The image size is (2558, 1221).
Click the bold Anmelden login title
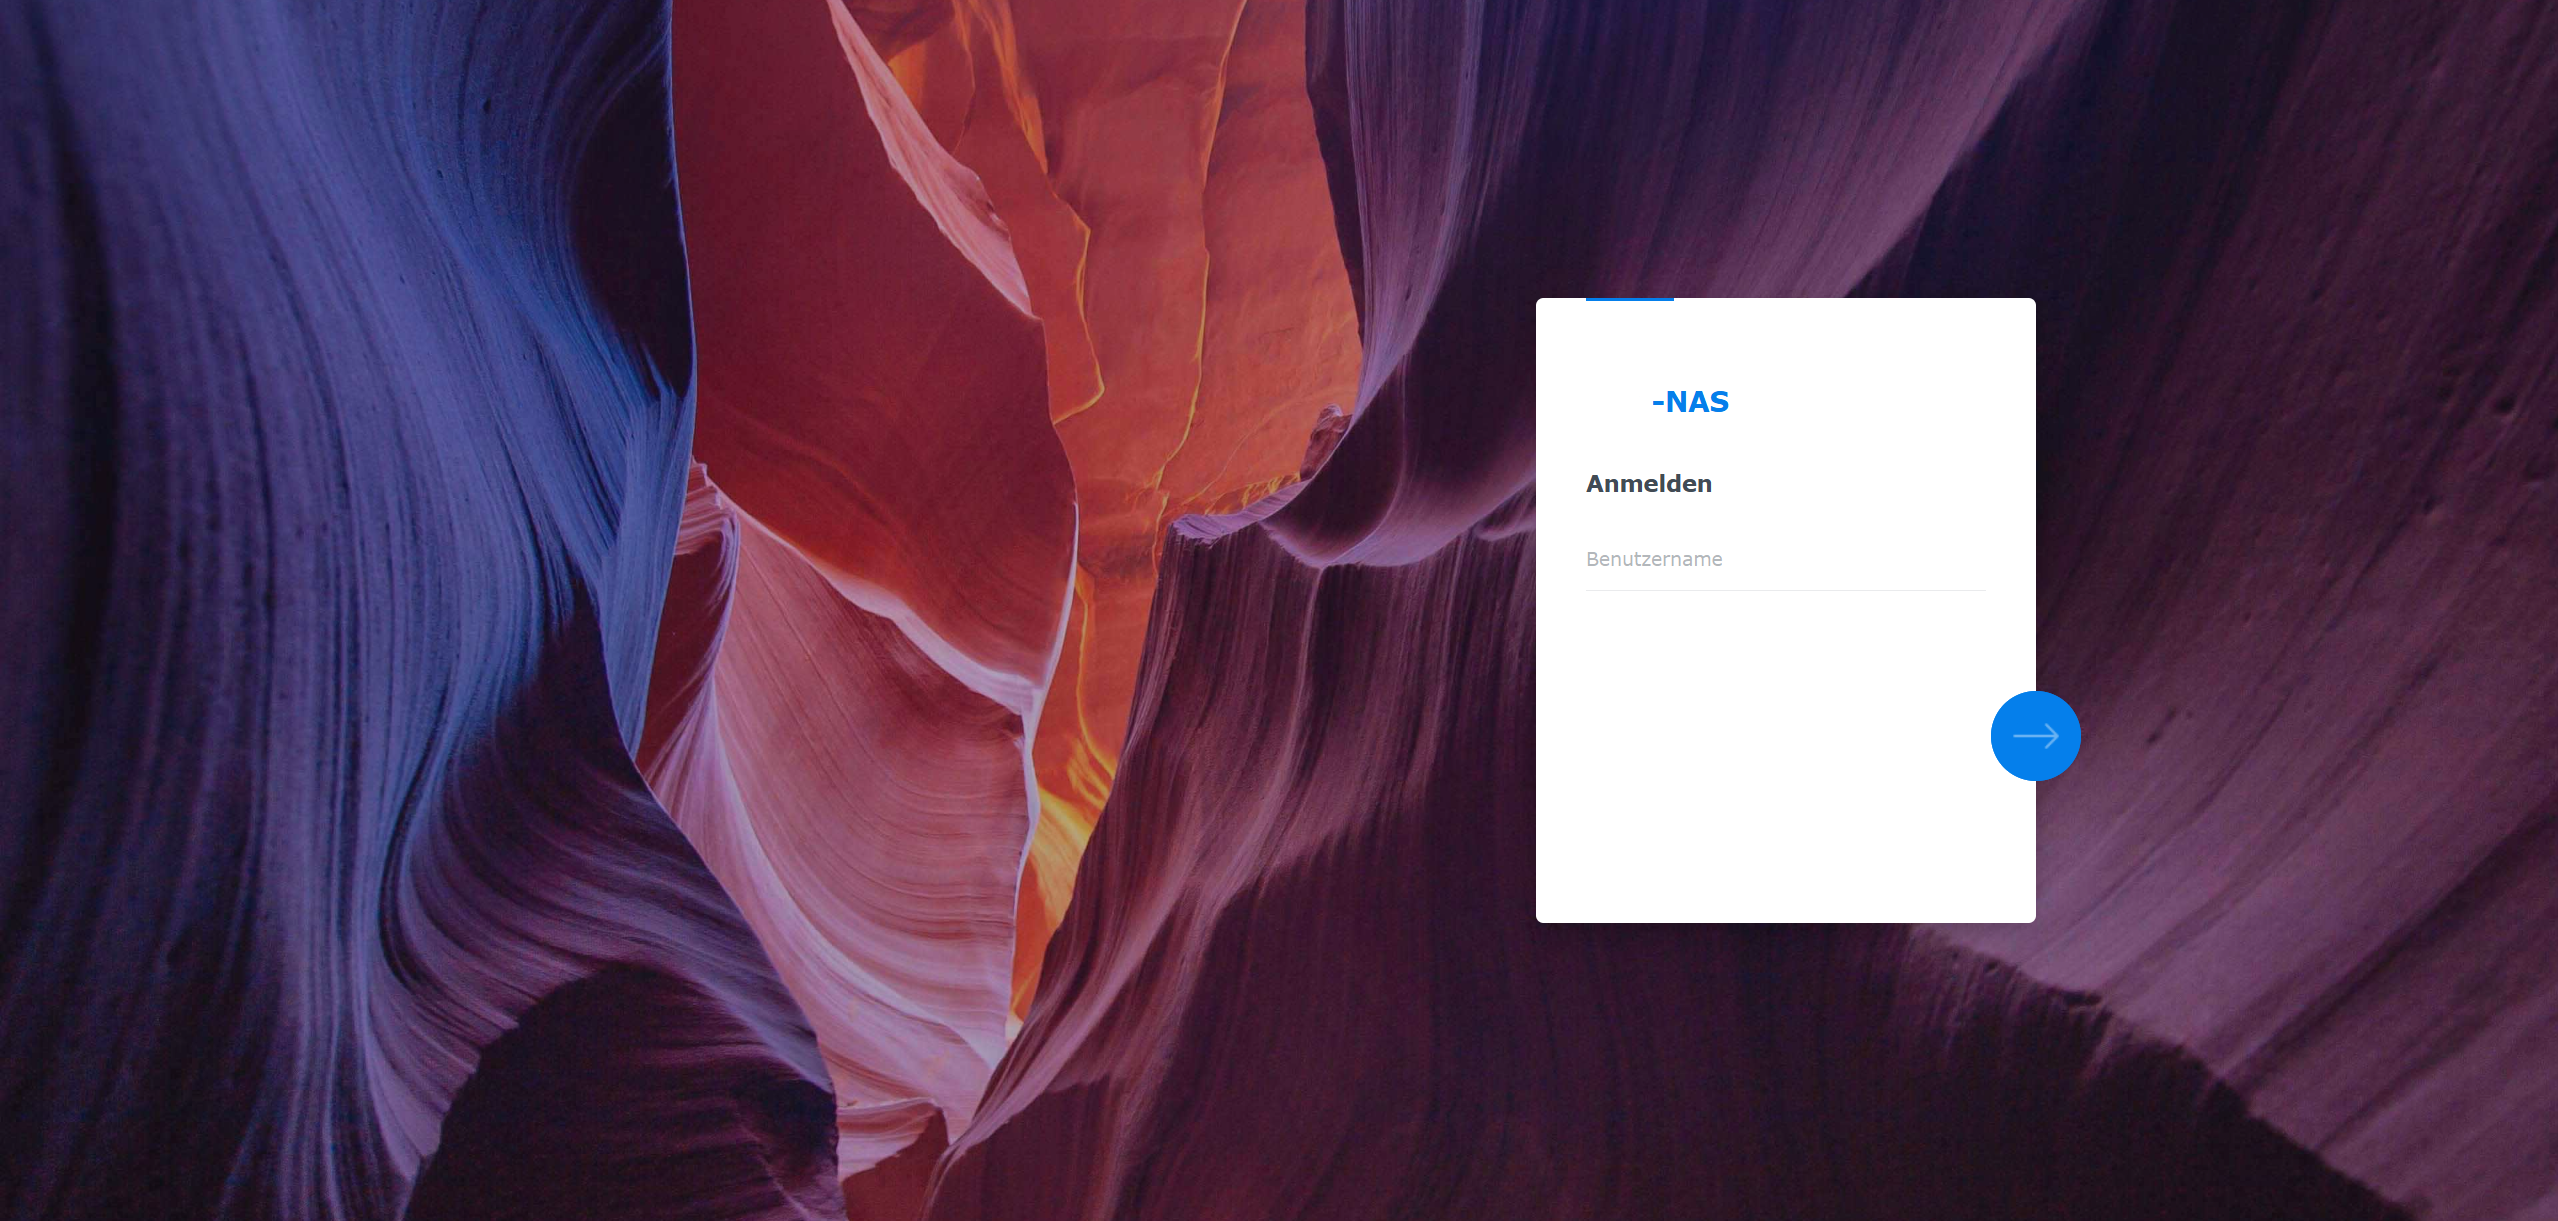[x=1649, y=484]
